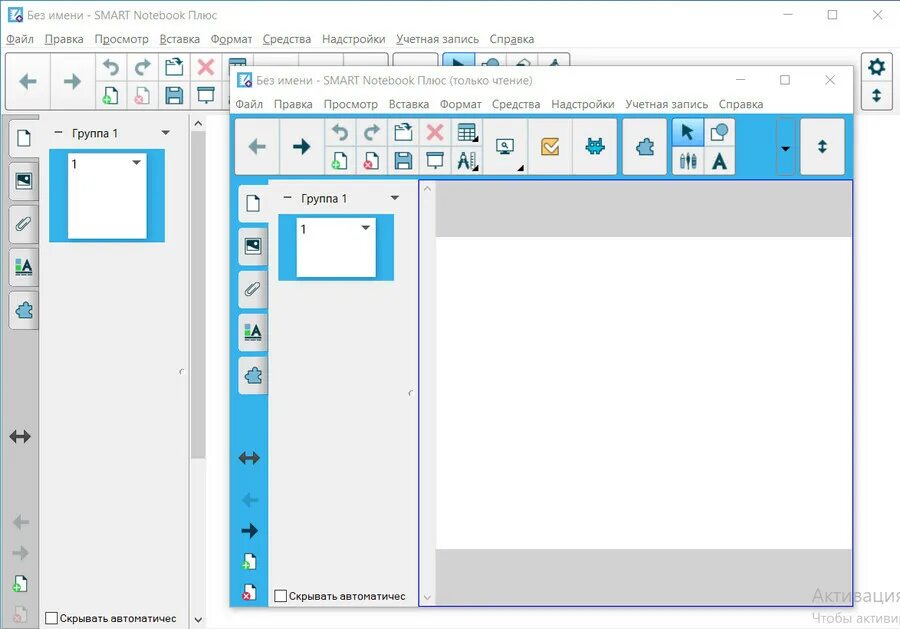Show screen shade in front window toolbar
The image size is (900, 629).
coord(435,161)
